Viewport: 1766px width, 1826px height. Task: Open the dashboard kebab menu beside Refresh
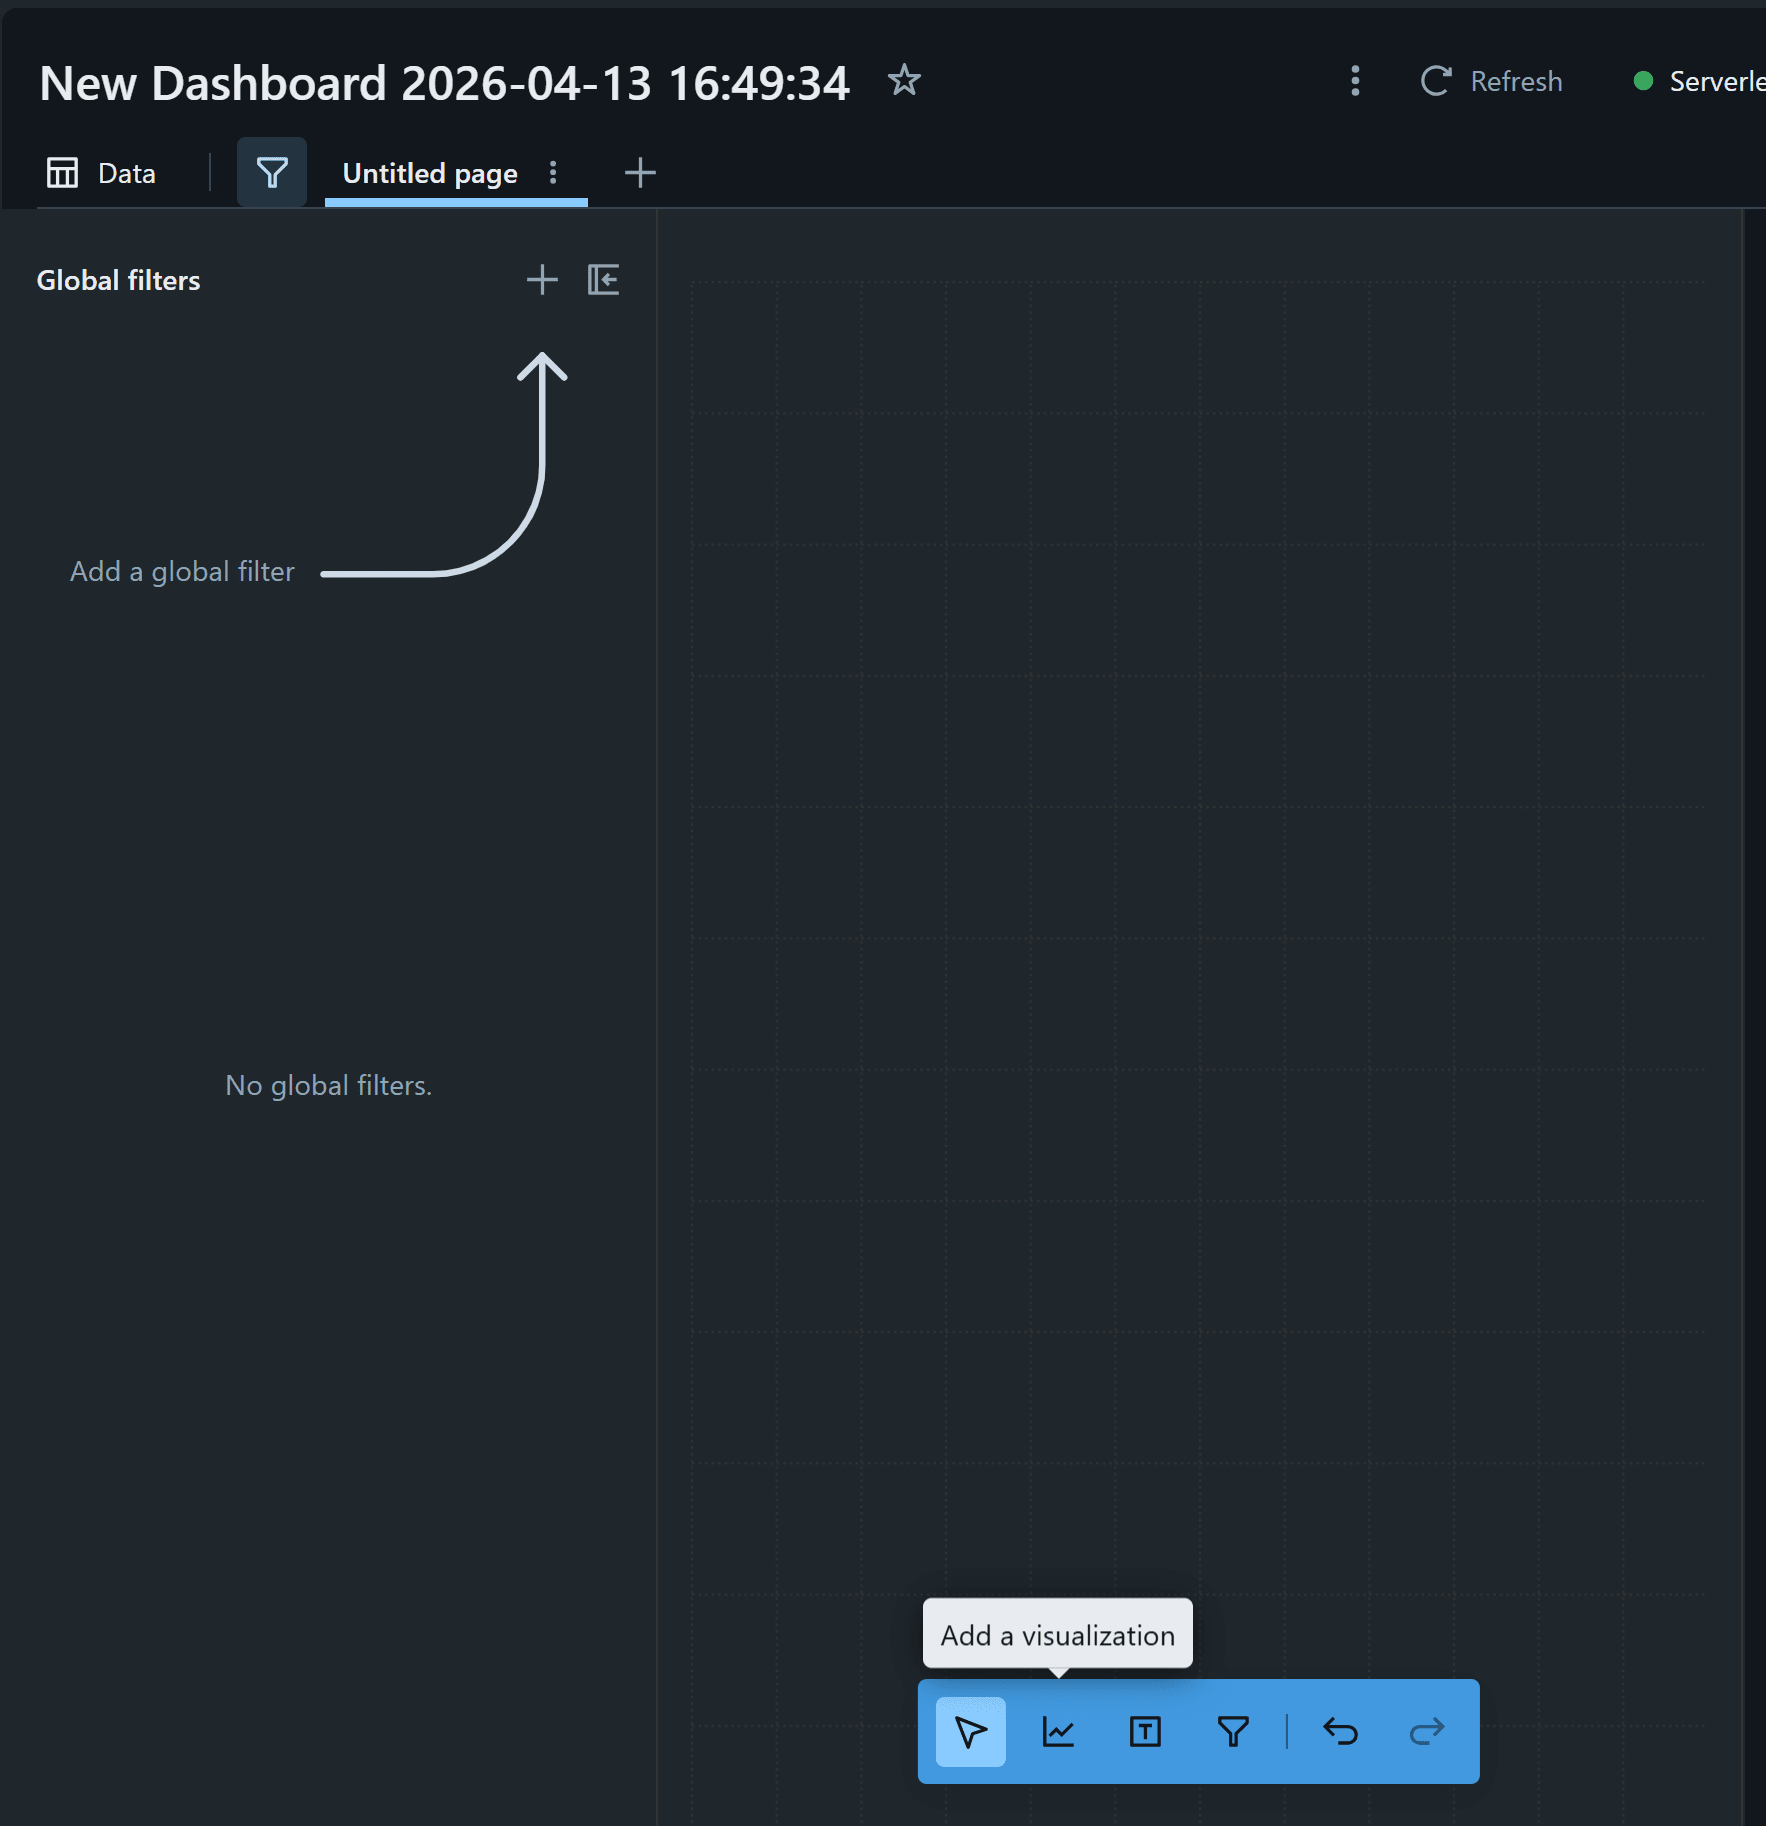(x=1355, y=81)
